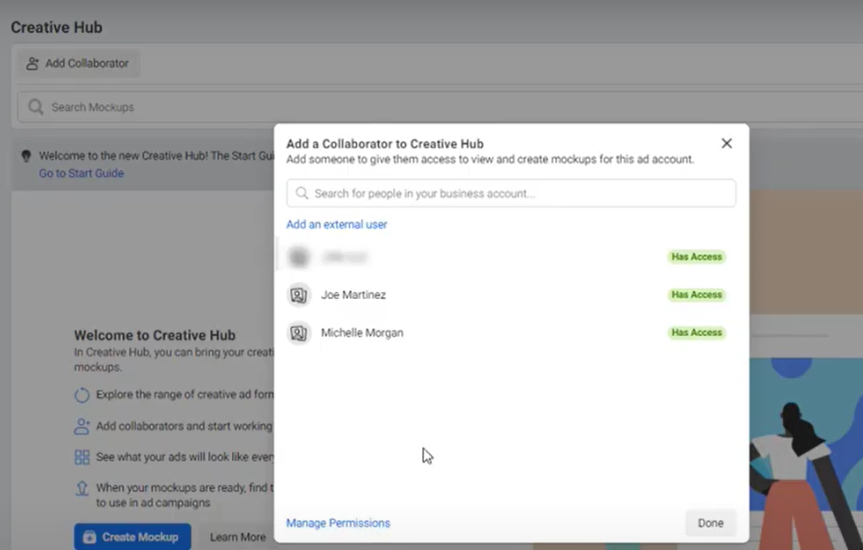The image size is (863, 550).
Task: Click the explore ad formats icon in the welcome list
Action: 82,395
